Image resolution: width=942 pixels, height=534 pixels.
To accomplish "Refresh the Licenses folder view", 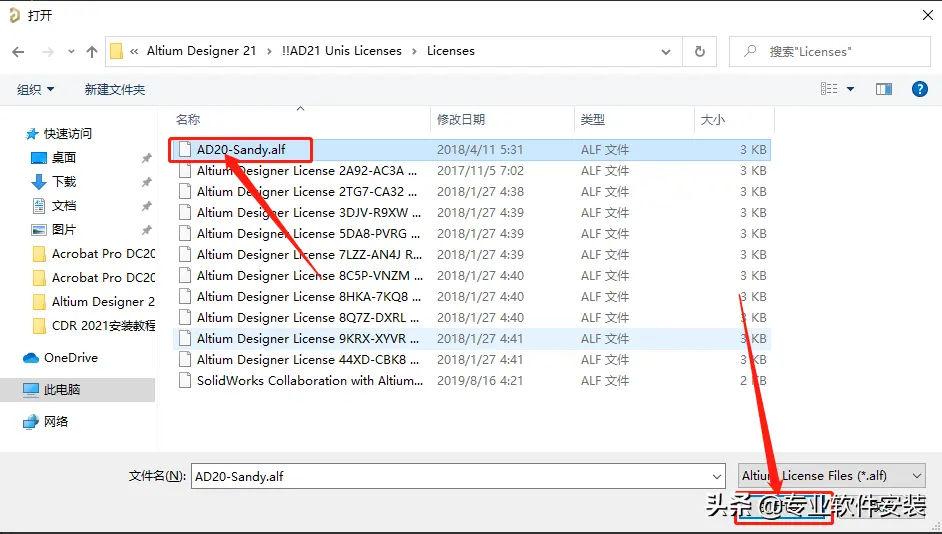I will pos(700,52).
